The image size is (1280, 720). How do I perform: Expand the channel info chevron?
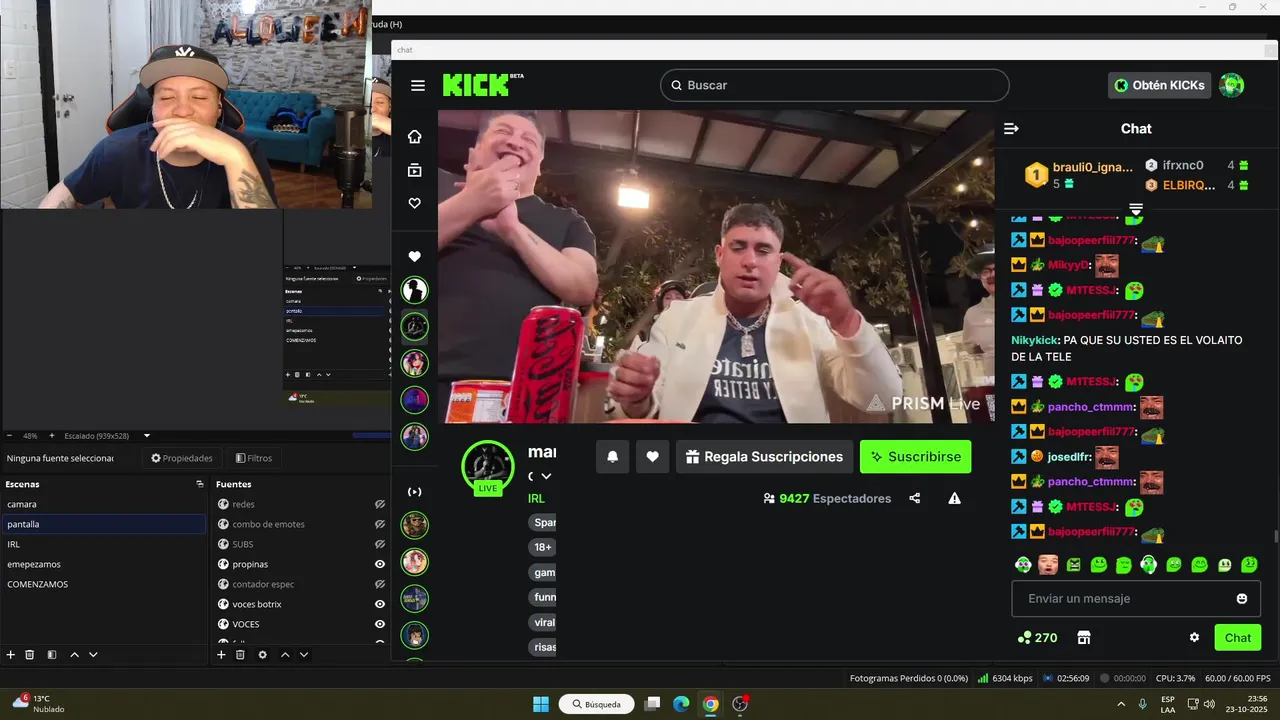[546, 476]
